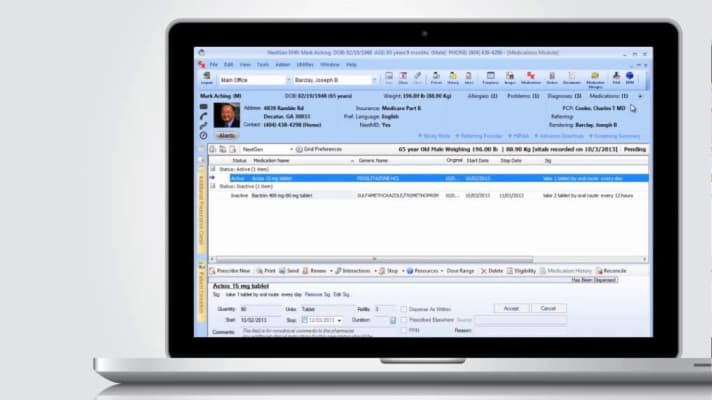
Task: Click the Accept button
Action: coord(510,308)
